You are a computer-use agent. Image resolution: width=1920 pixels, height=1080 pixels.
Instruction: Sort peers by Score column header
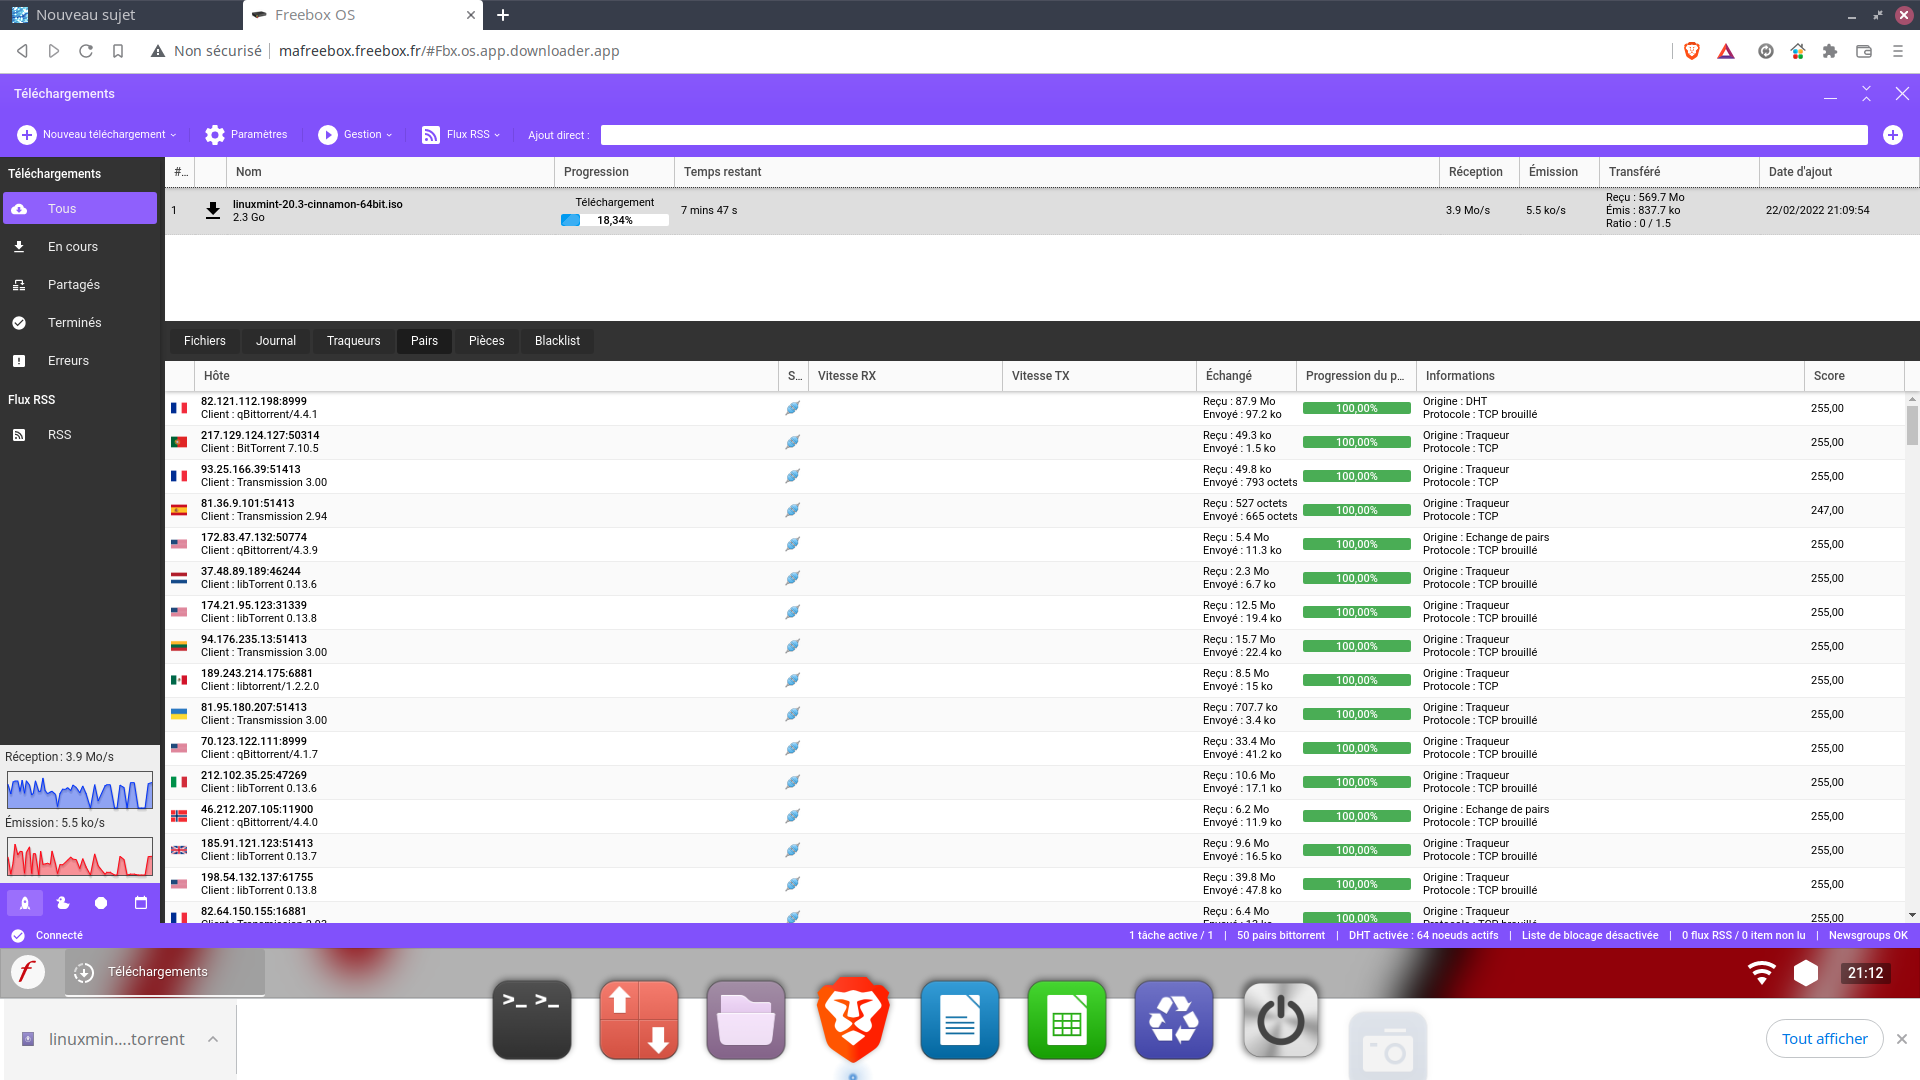[x=1829, y=376]
